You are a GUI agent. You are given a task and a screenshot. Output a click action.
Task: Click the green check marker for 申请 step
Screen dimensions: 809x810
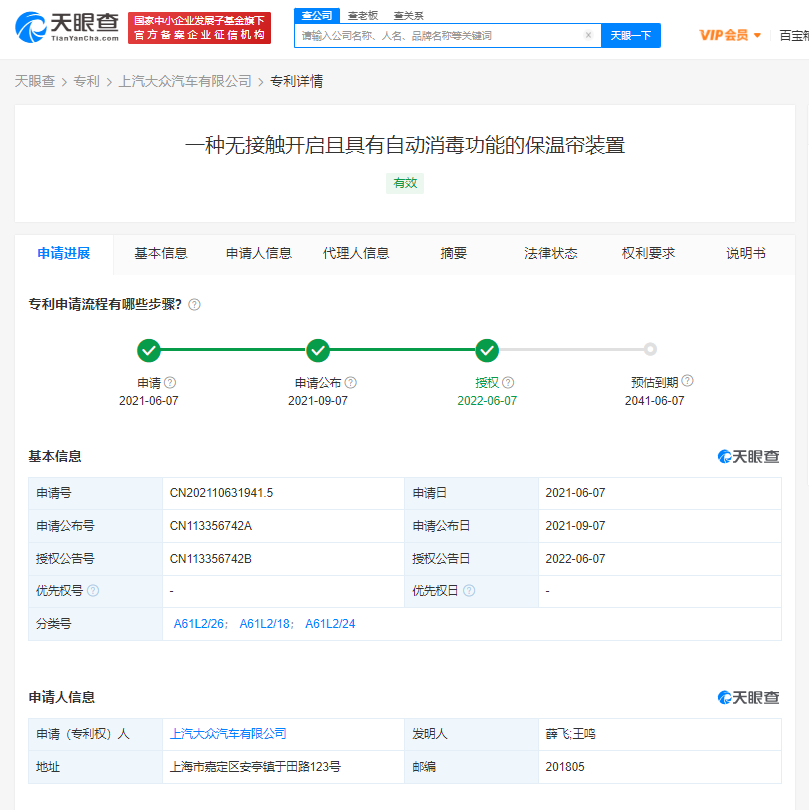pyautogui.click(x=149, y=350)
